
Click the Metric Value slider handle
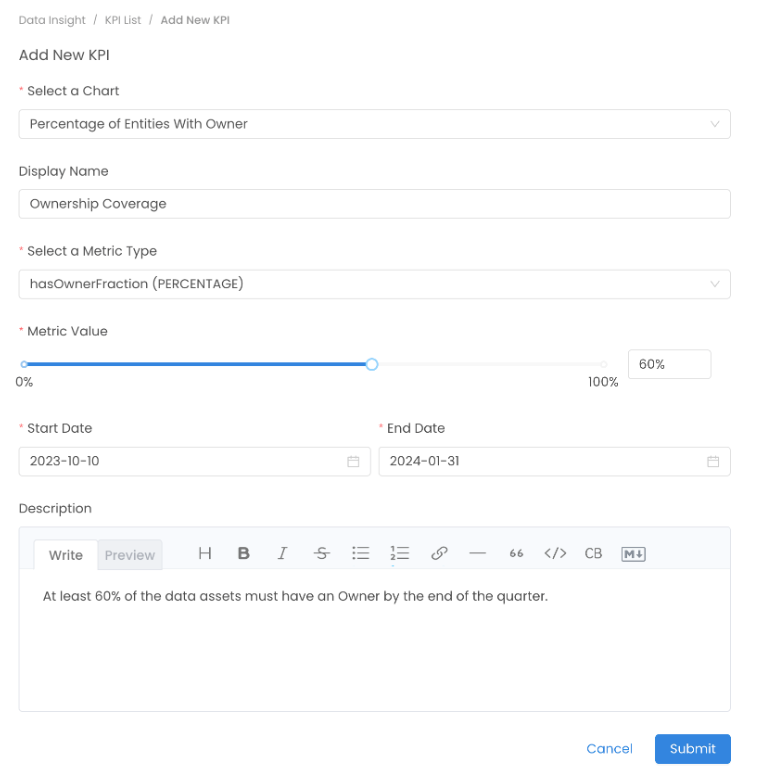click(x=372, y=365)
